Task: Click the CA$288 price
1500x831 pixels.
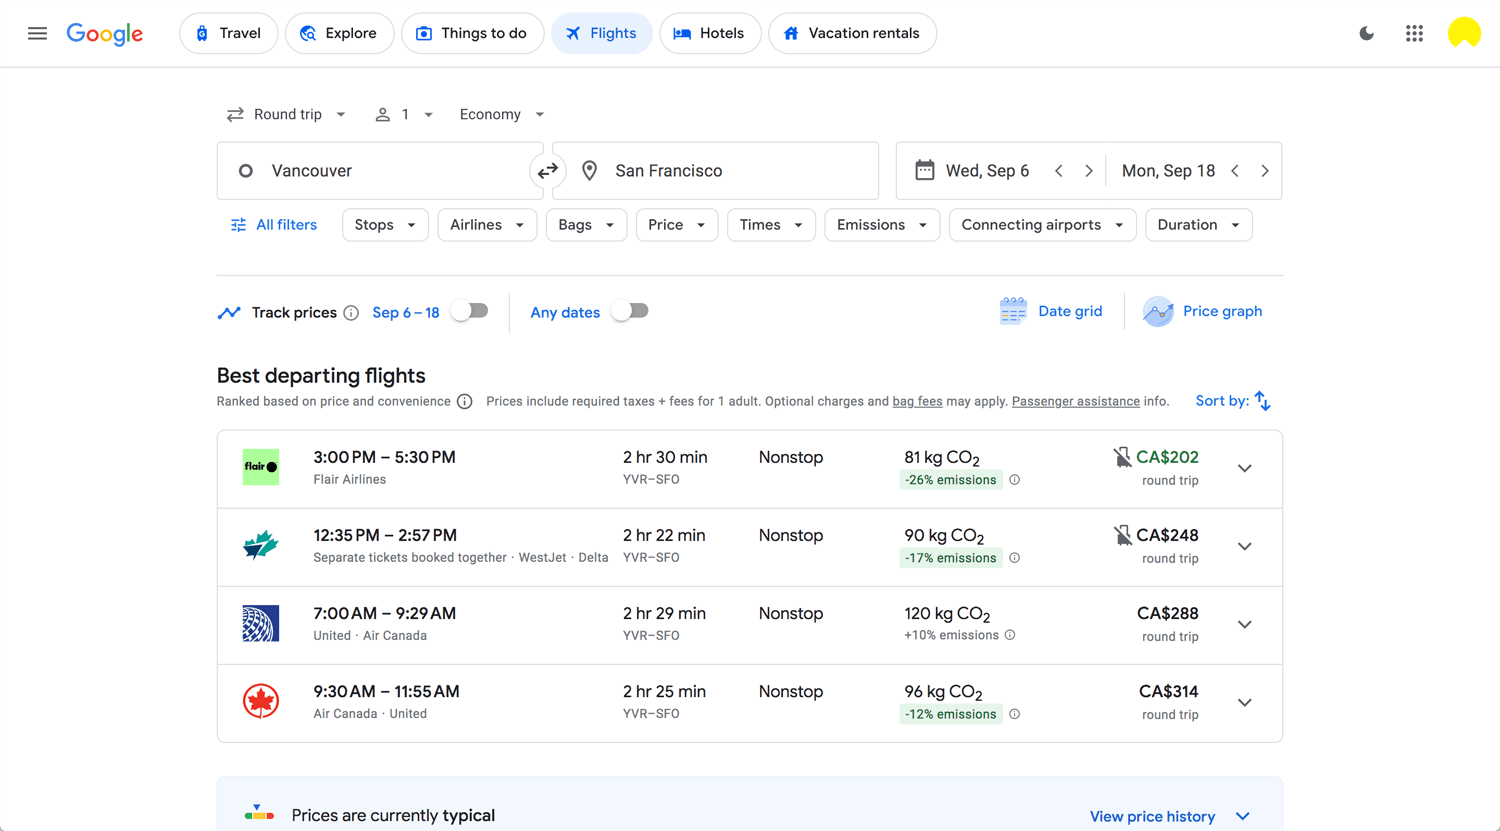Action: point(1168,613)
